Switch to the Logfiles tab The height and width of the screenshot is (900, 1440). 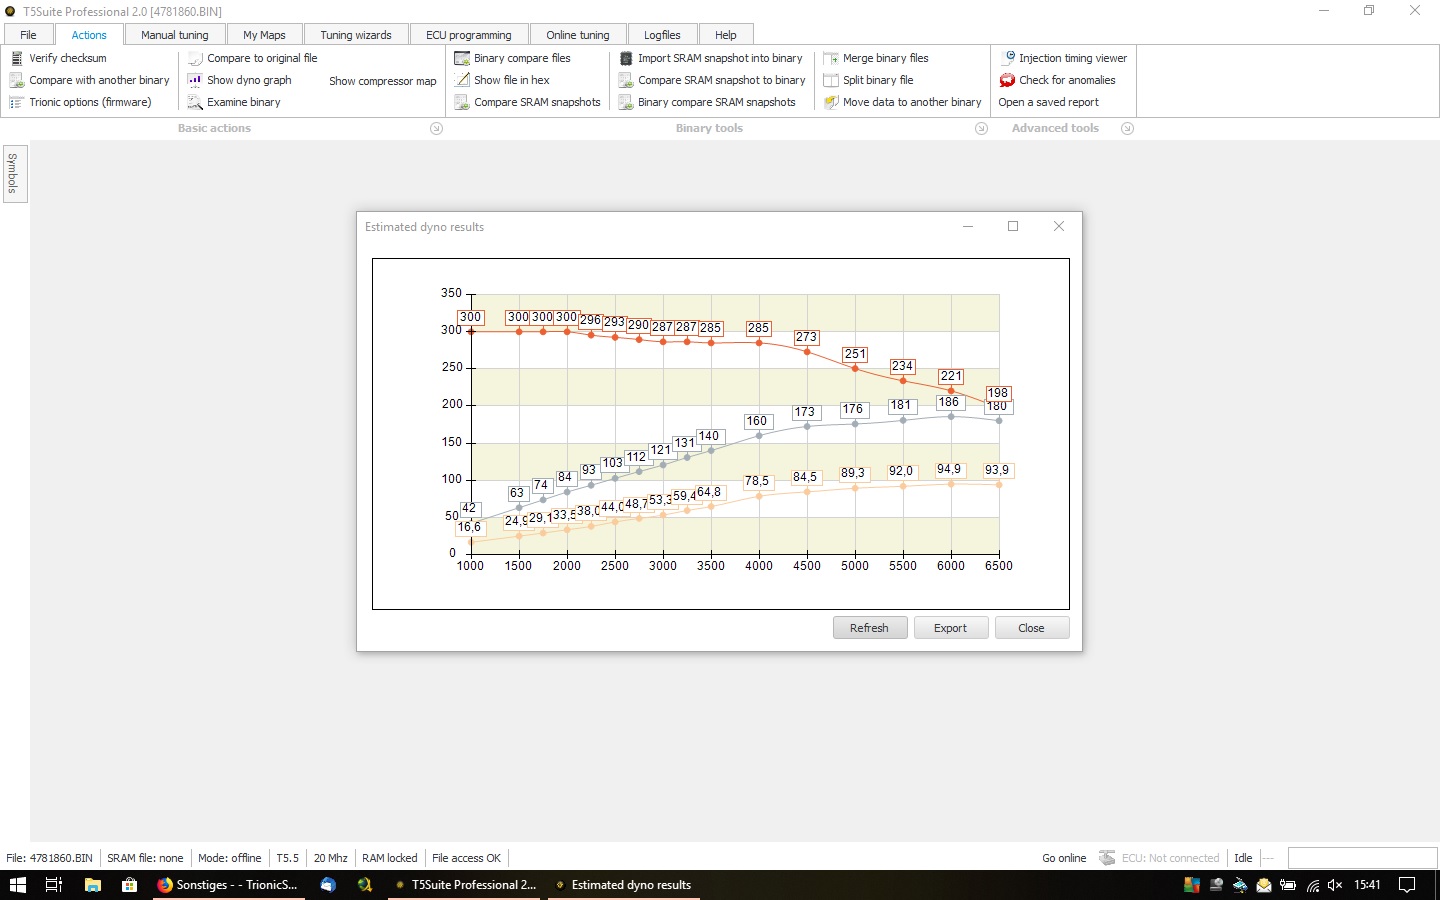(662, 35)
